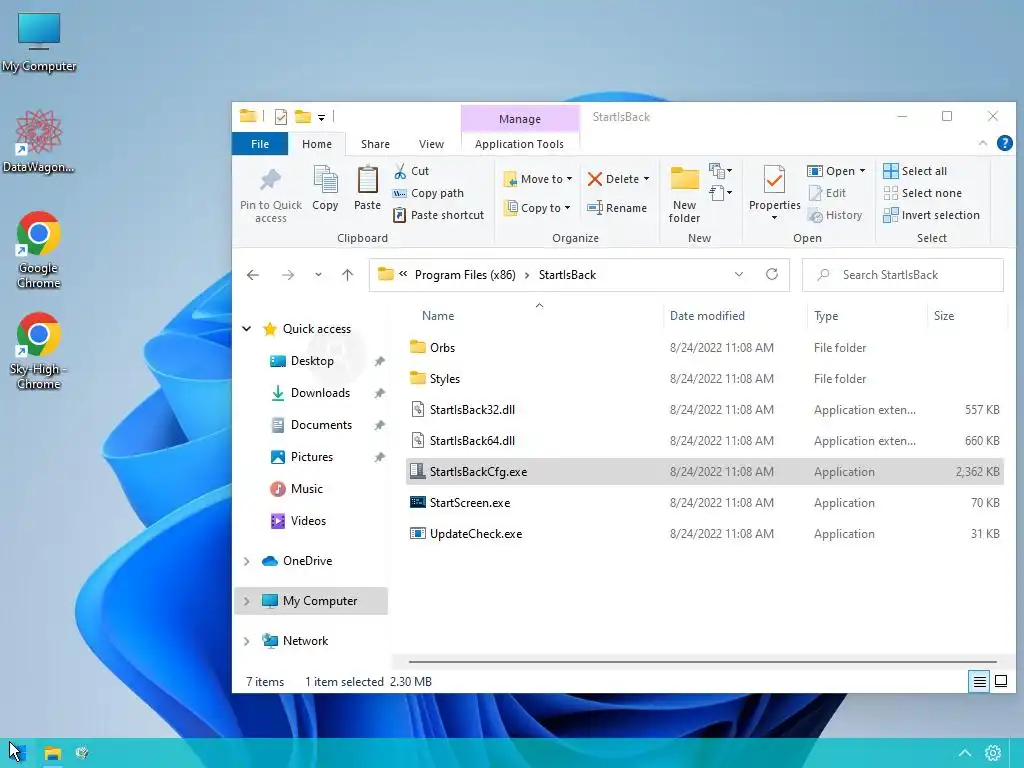Click Select none in the ribbon
Viewport: 1024px width, 768px height.
922,193
